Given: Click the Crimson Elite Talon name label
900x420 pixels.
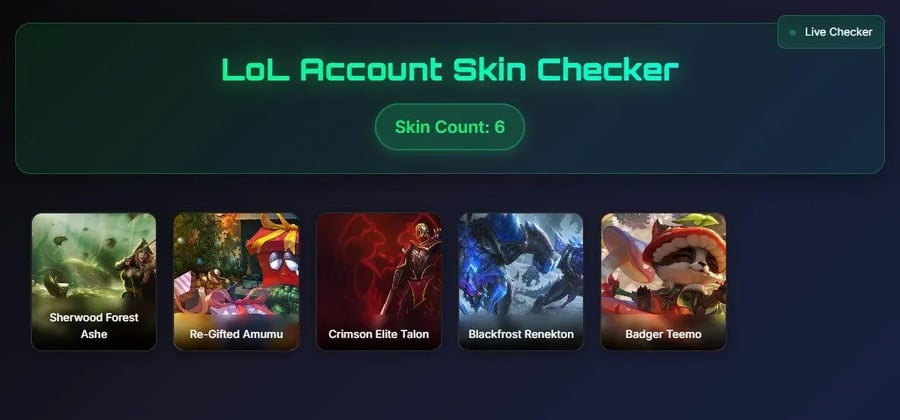Looking at the screenshot, I should (379, 334).
